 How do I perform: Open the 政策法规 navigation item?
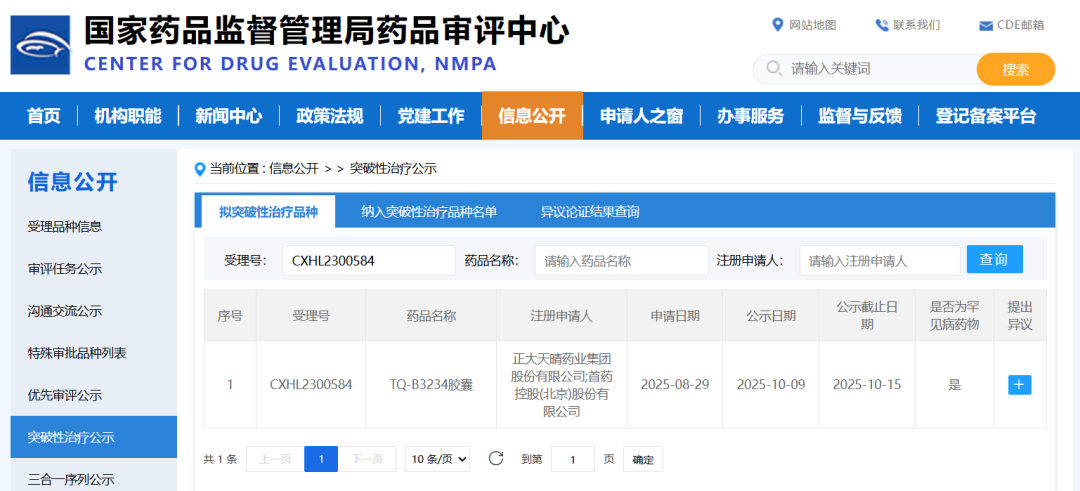click(330, 116)
